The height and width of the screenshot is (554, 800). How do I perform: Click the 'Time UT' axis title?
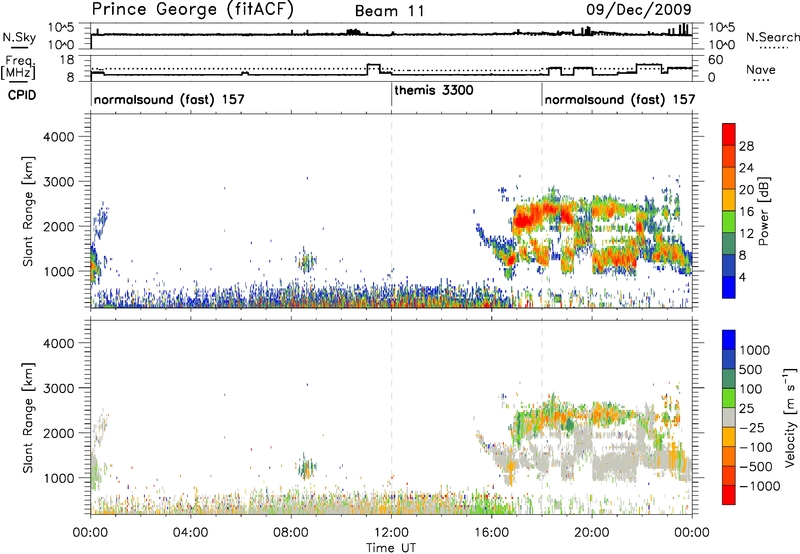pos(391,548)
